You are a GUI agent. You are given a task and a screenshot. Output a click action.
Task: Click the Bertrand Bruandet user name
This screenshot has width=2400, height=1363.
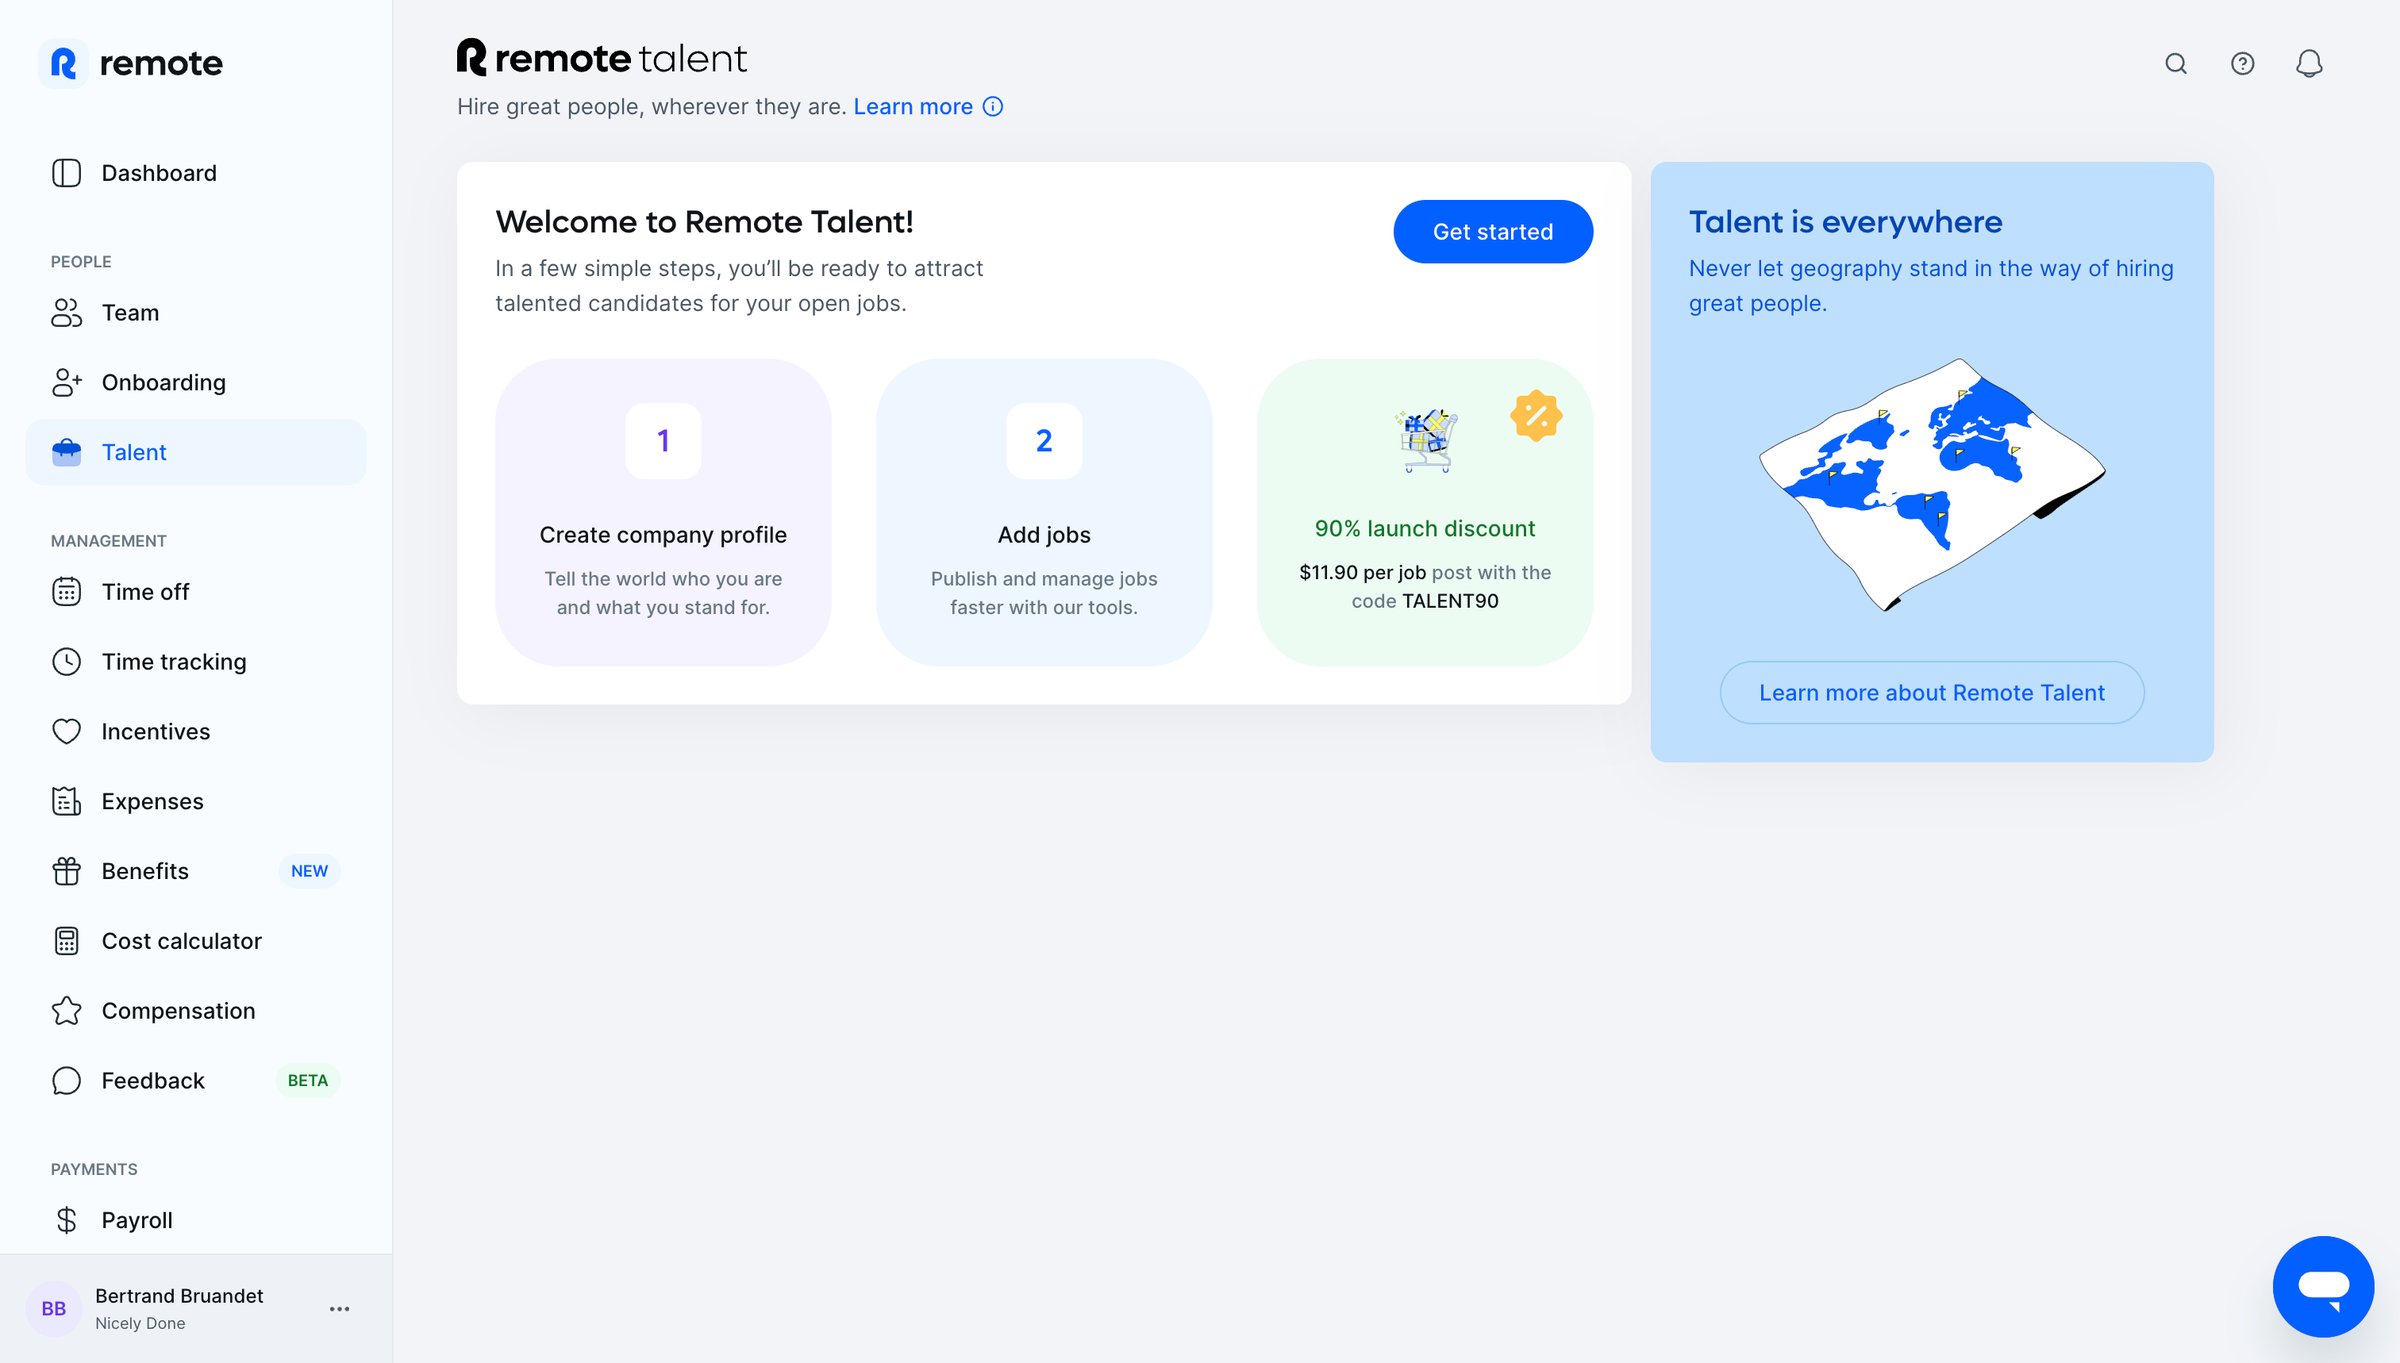pyautogui.click(x=179, y=1296)
